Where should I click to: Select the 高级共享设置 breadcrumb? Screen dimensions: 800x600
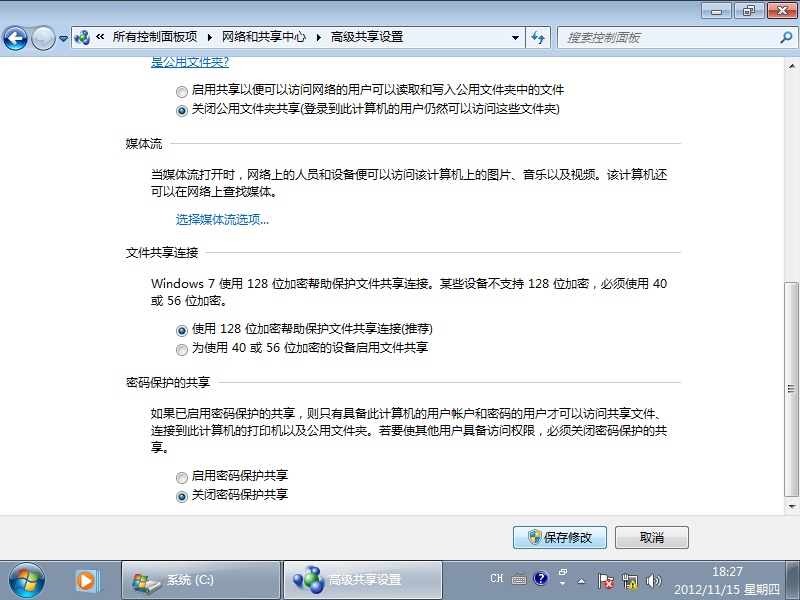coord(367,37)
